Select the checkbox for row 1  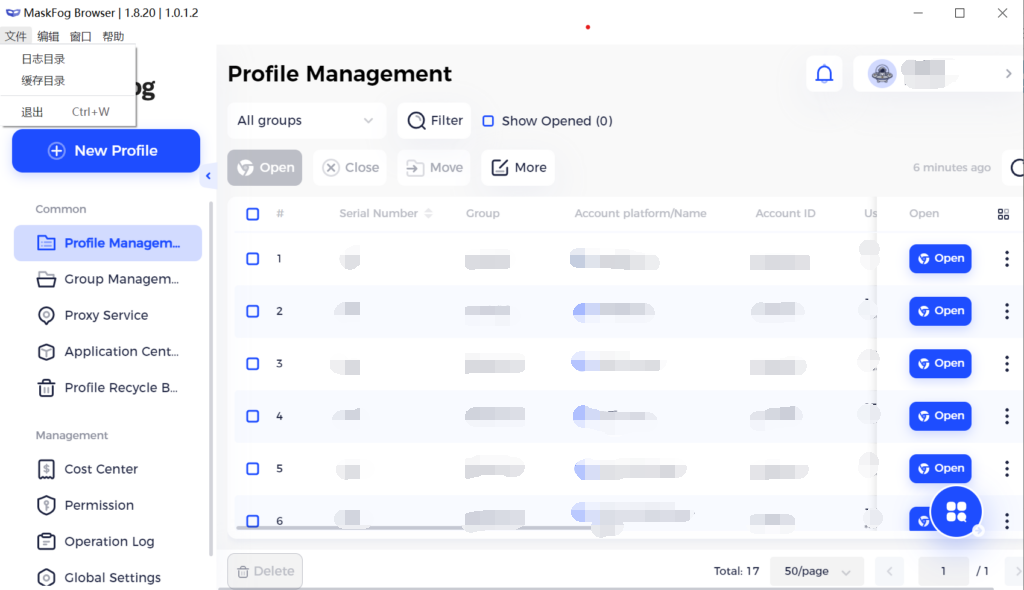(x=253, y=259)
